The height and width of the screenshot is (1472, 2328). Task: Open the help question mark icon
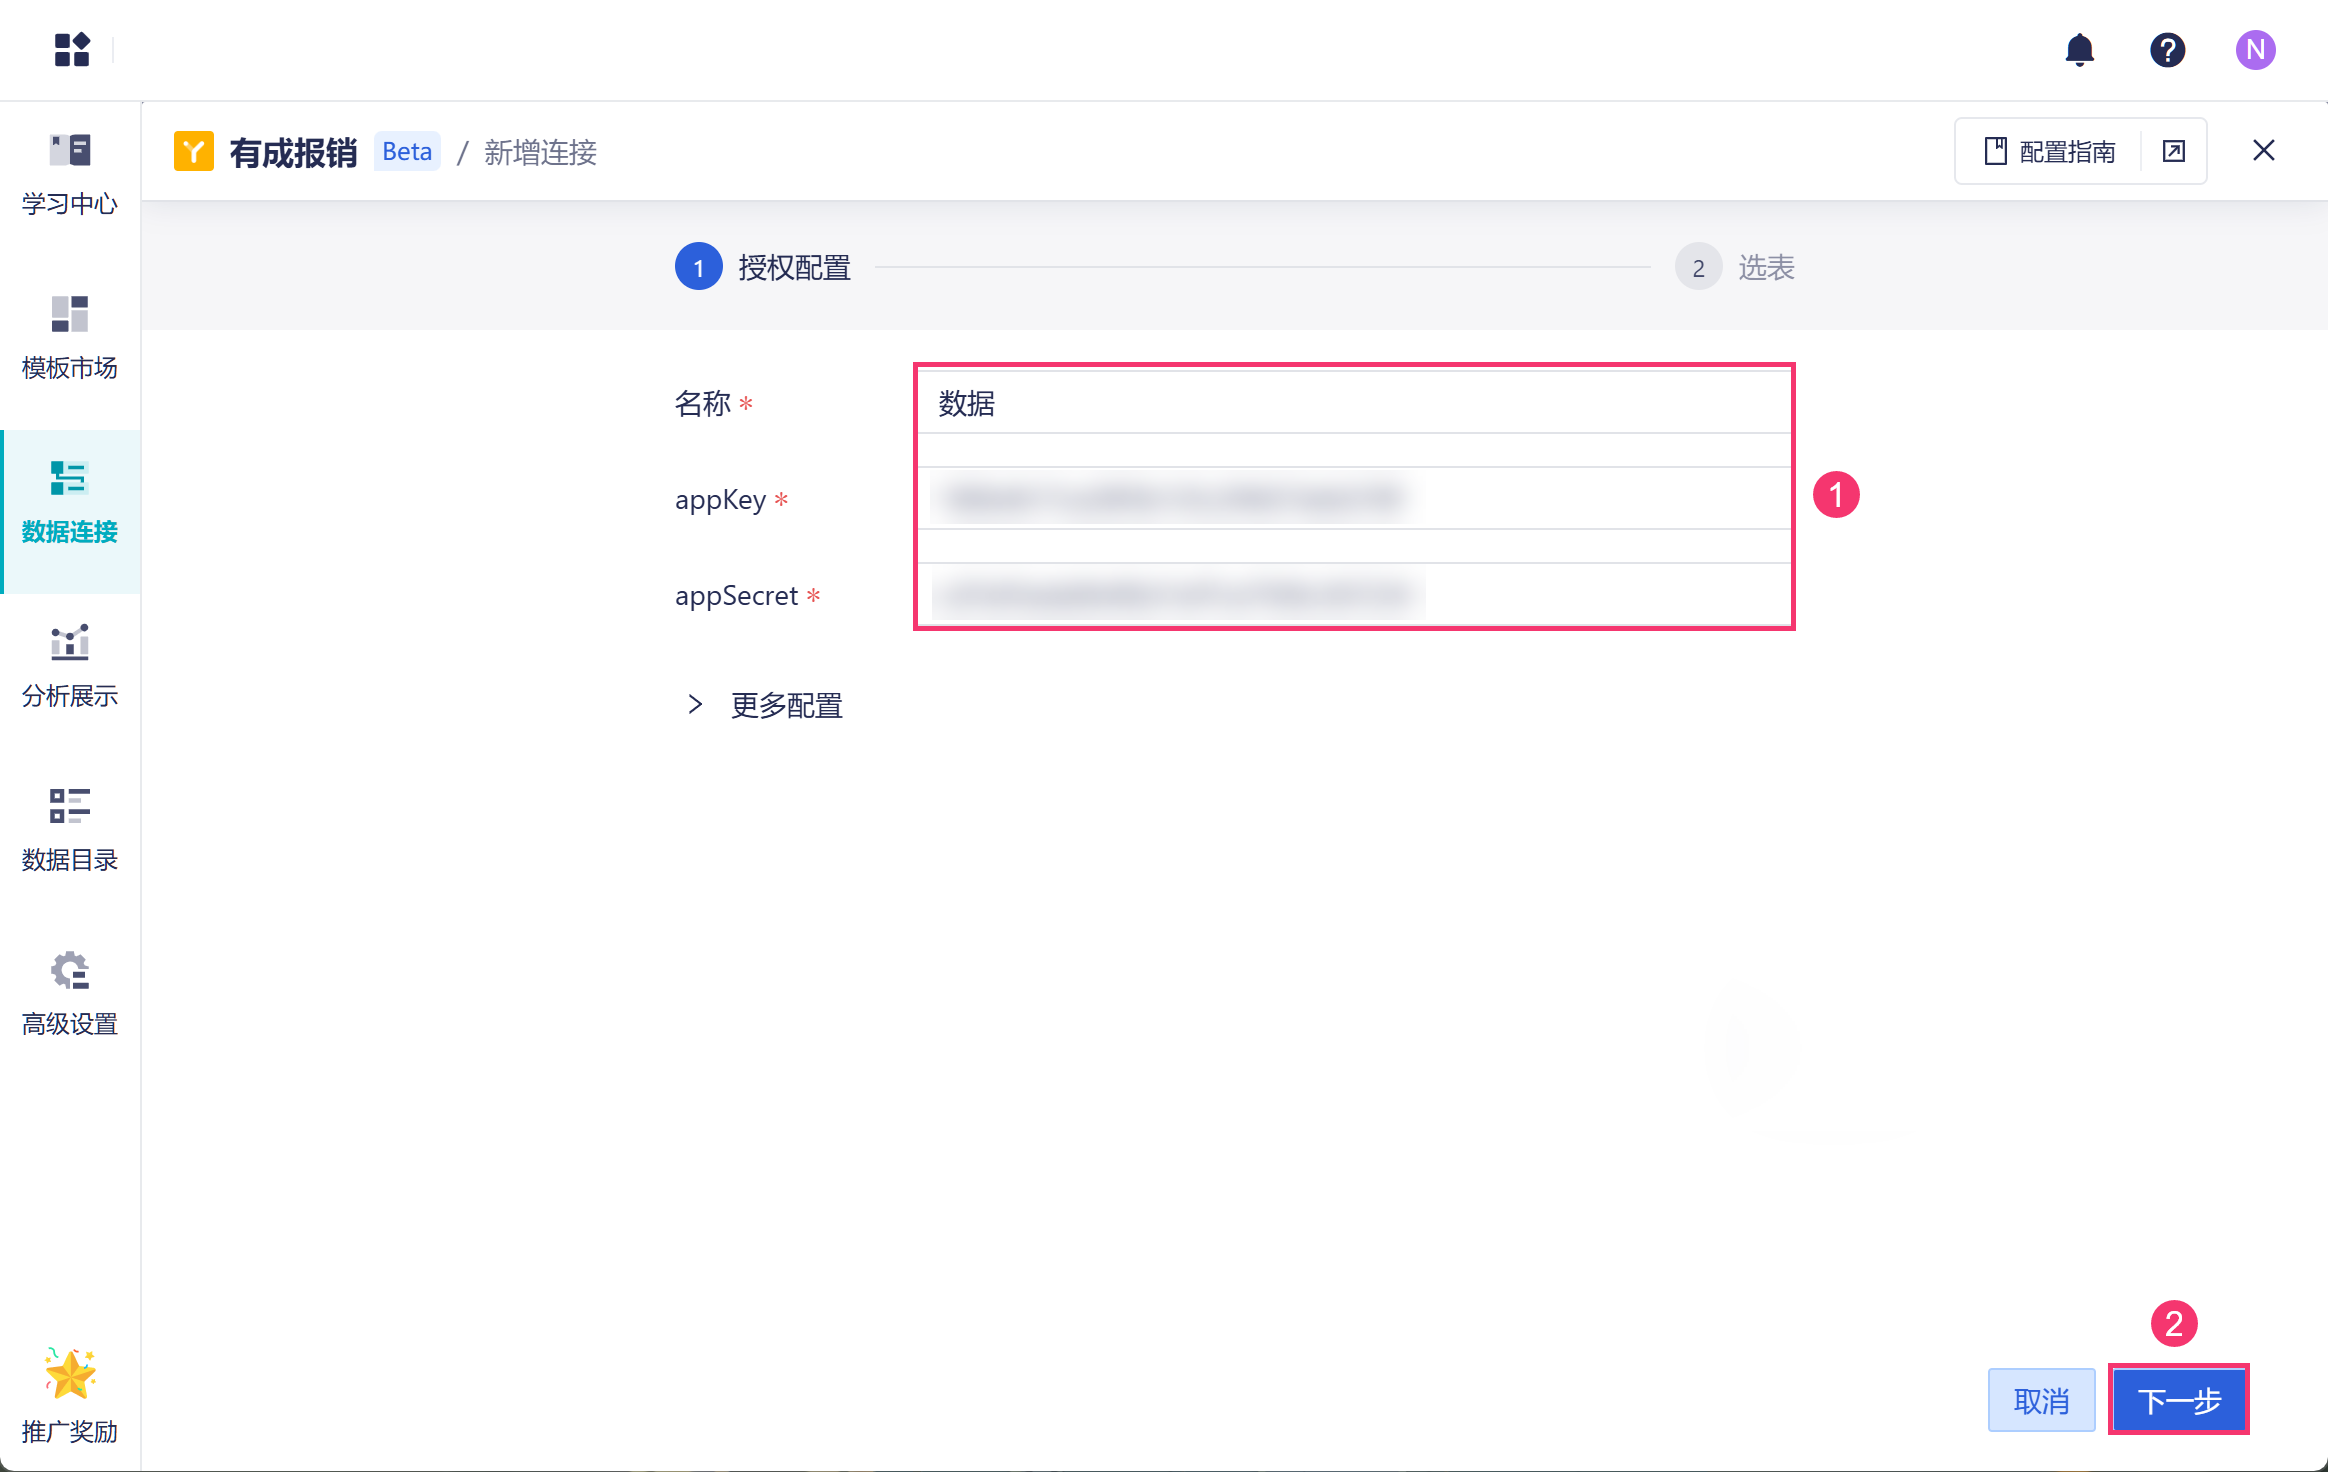2167,49
